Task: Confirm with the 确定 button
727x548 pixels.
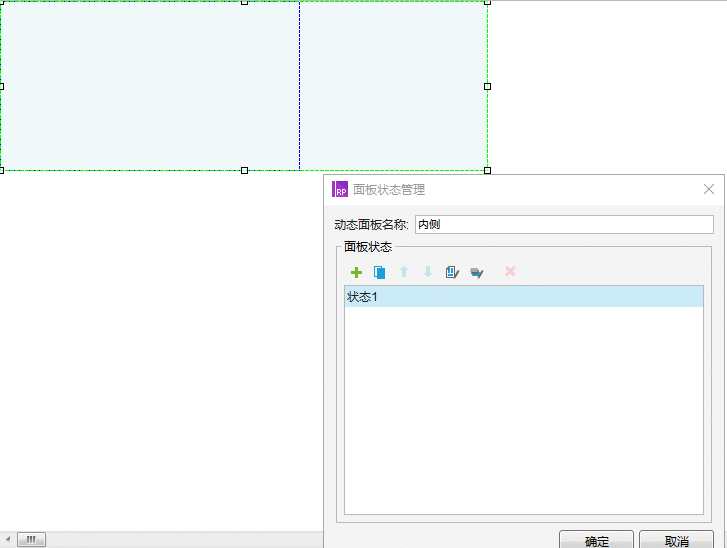Action: click(596, 541)
